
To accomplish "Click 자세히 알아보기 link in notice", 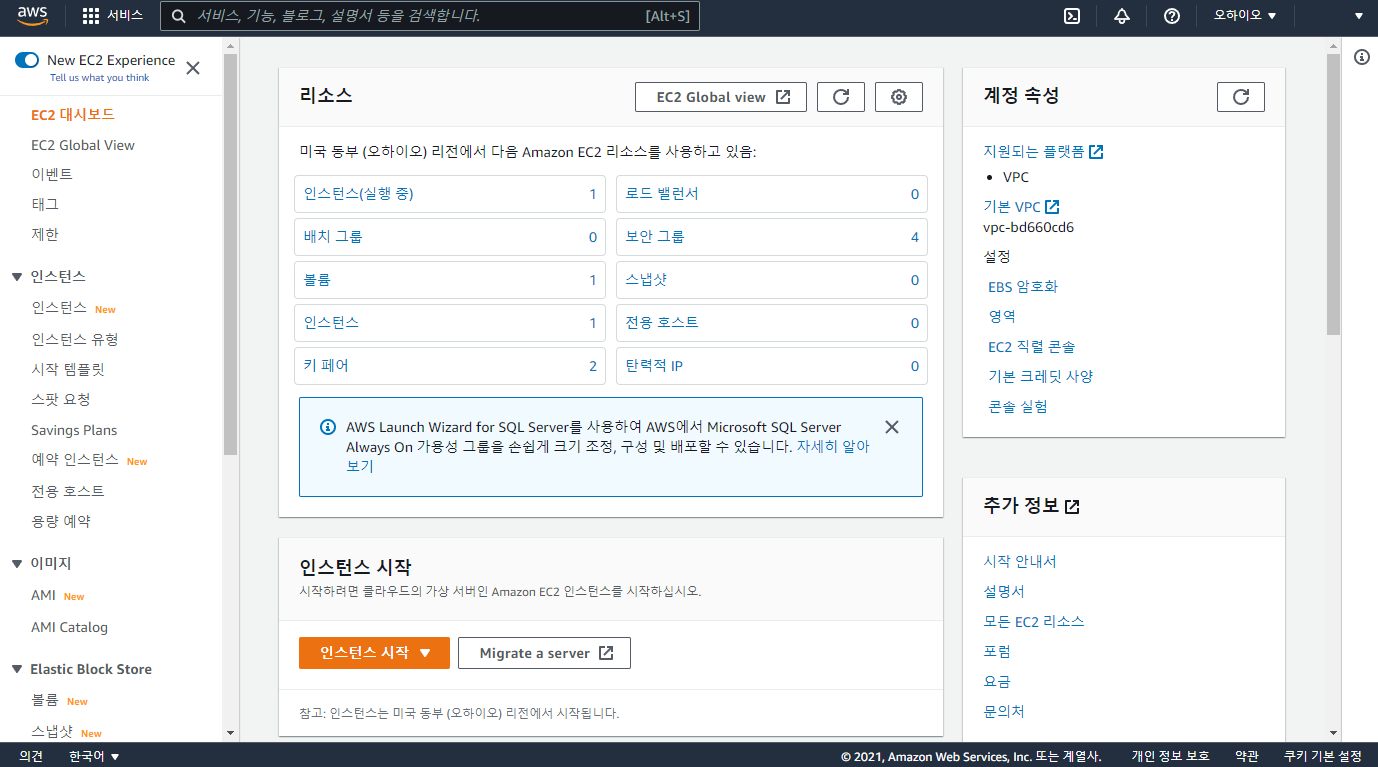I will [833, 447].
